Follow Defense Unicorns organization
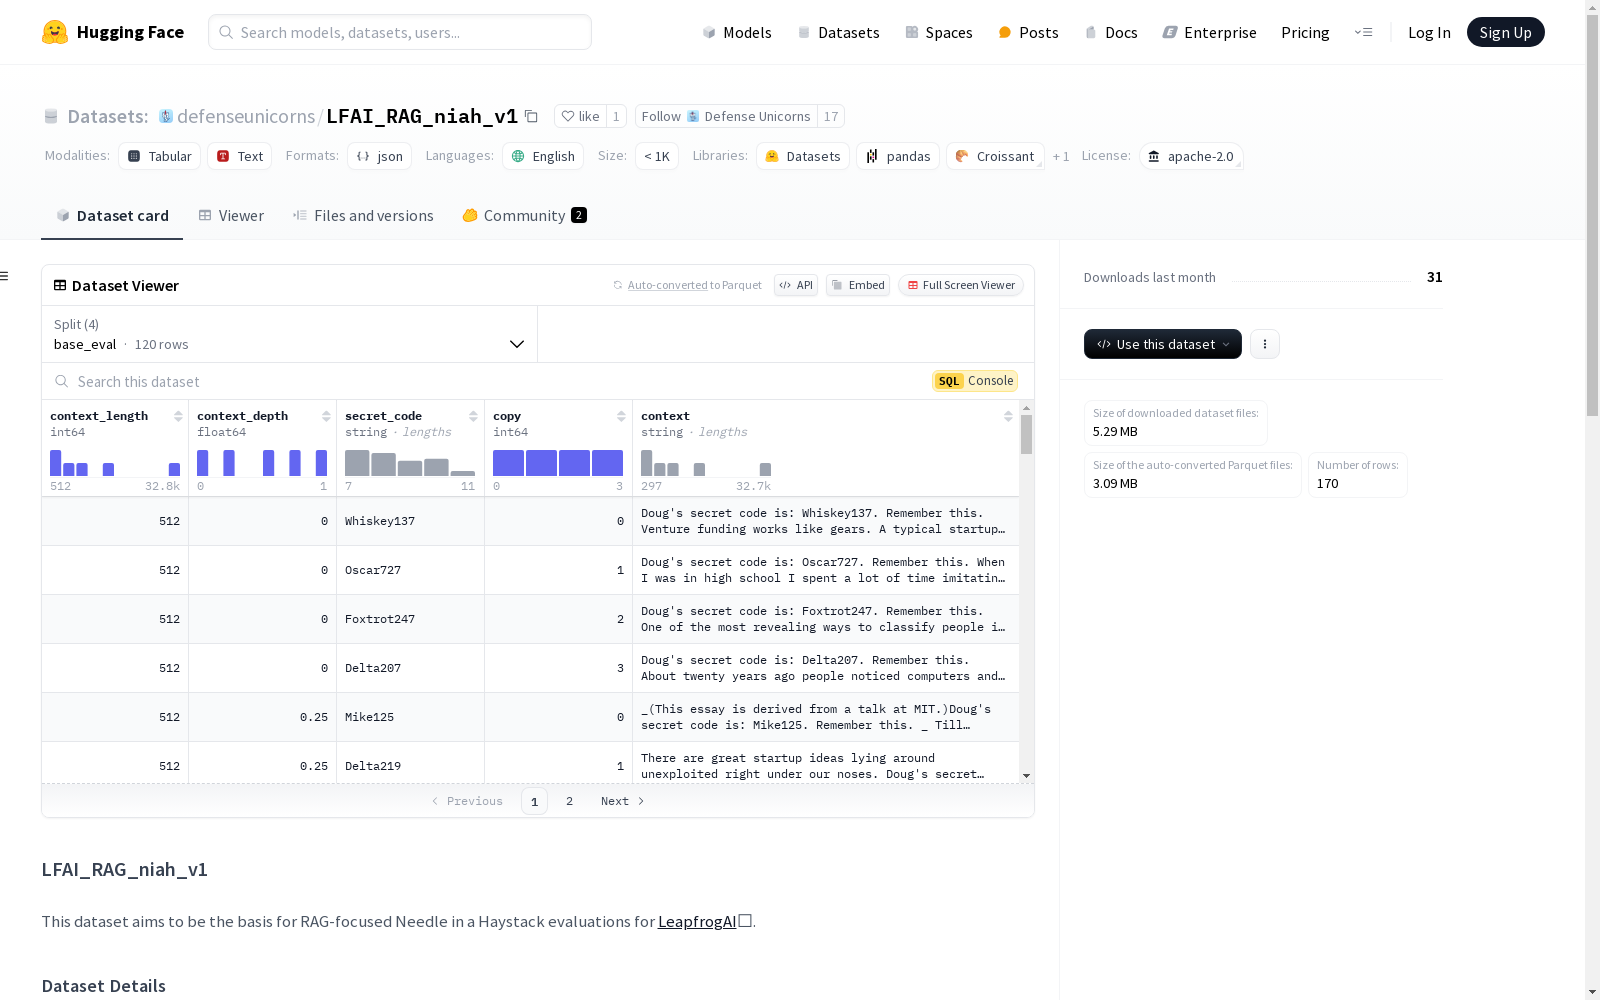 pyautogui.click(x=726, y=117)
